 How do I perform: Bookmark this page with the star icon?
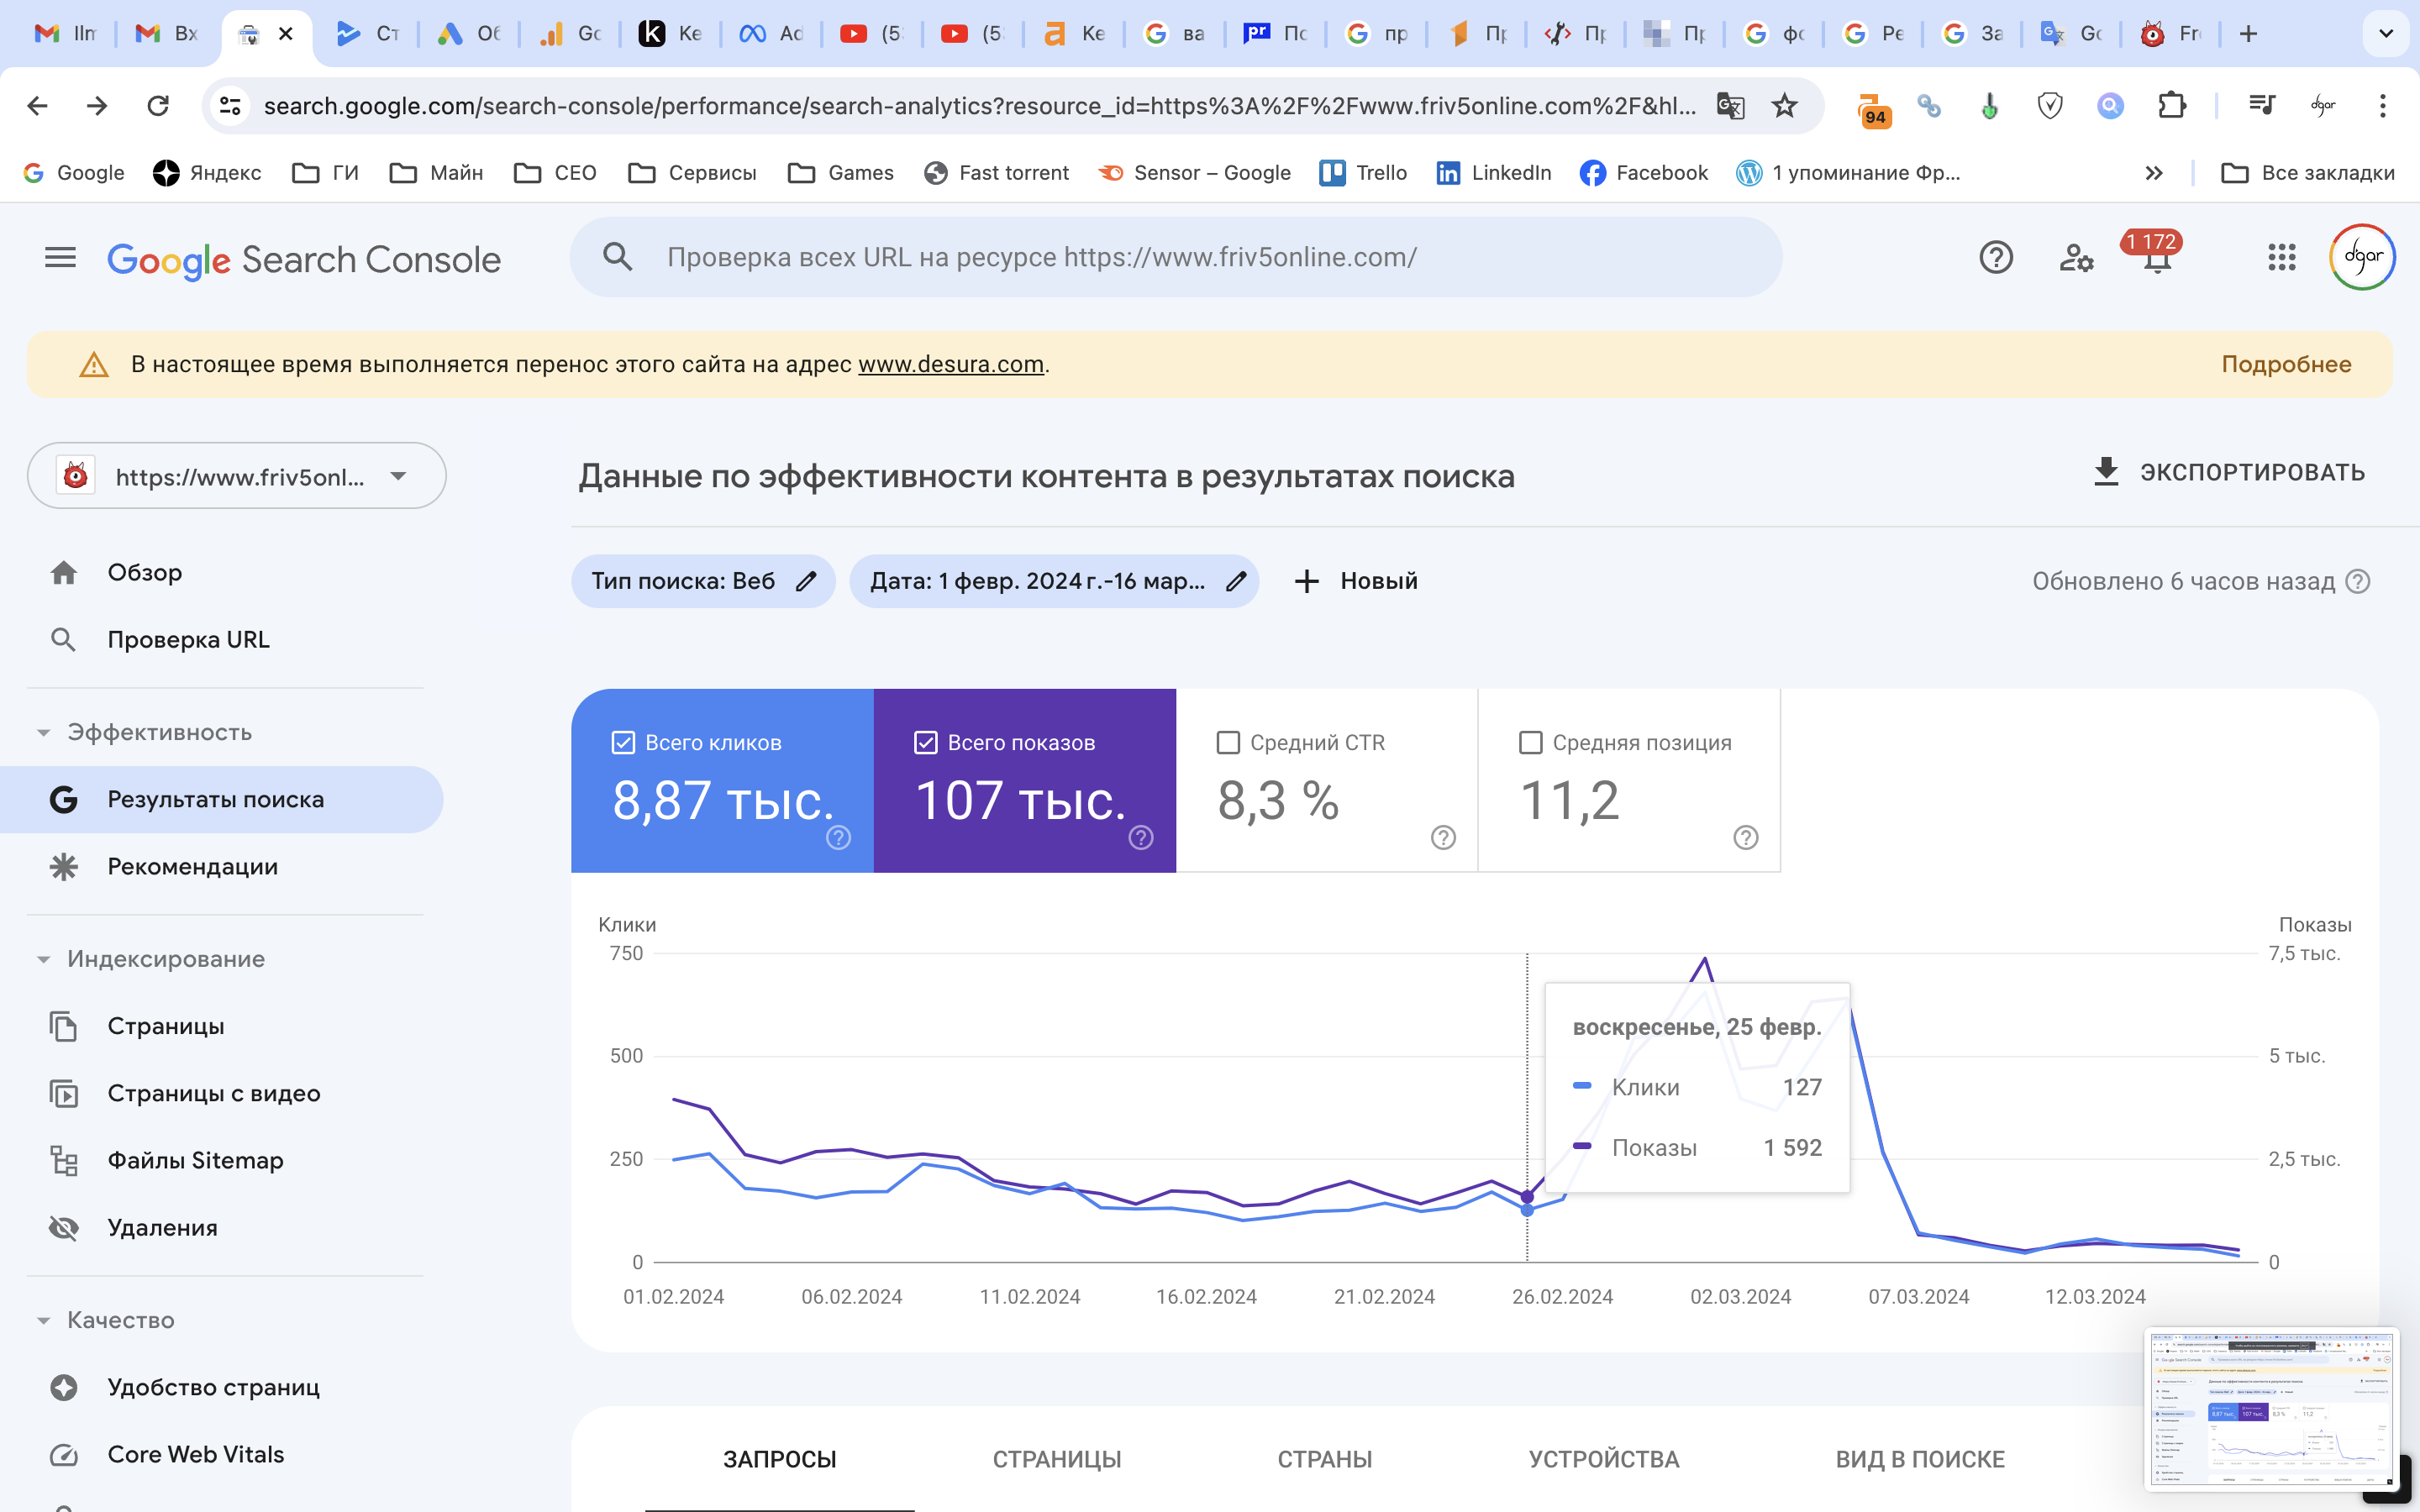point(1784,106)
